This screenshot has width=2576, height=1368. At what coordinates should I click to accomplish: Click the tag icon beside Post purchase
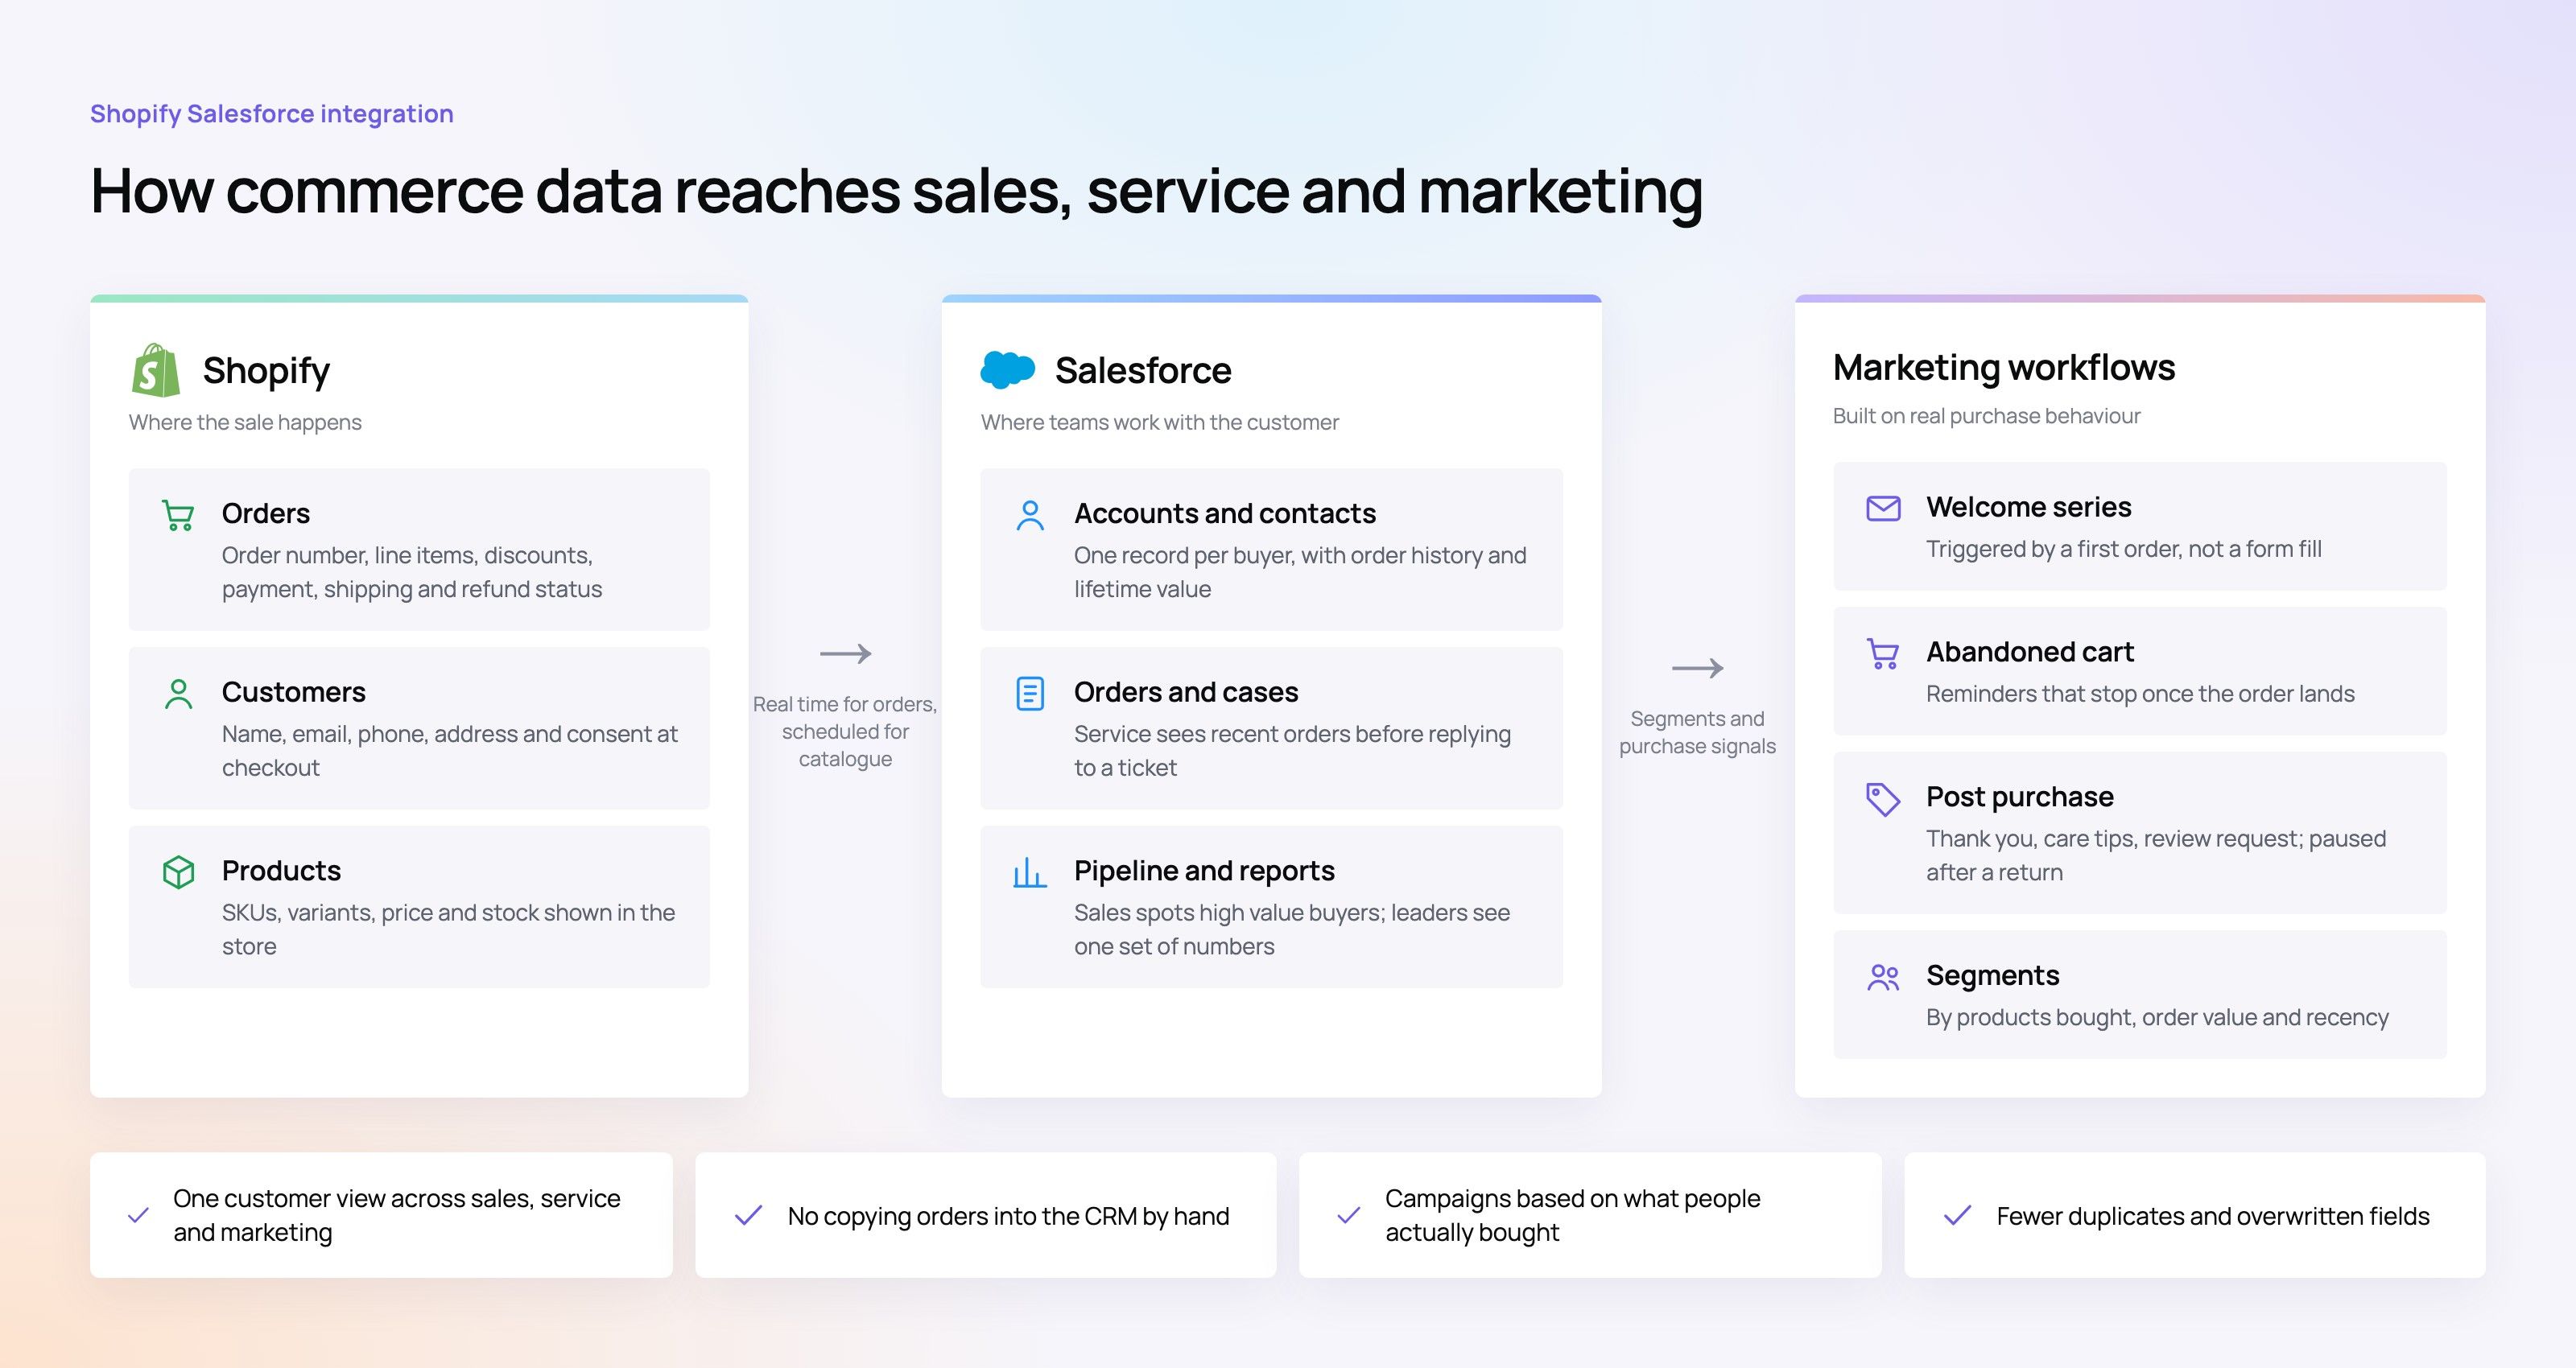click(x=1883, y=799)
